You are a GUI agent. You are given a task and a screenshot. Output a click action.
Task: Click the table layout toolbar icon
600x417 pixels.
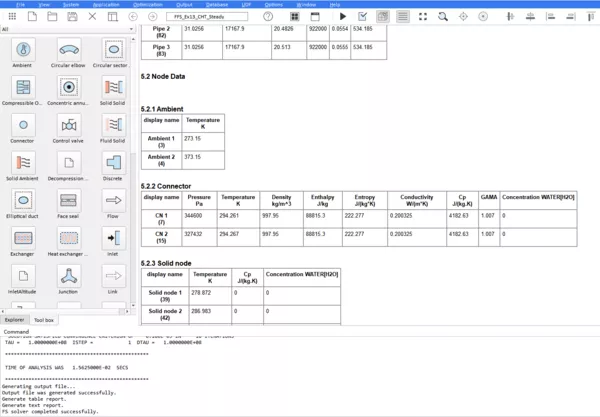point(112,16)
